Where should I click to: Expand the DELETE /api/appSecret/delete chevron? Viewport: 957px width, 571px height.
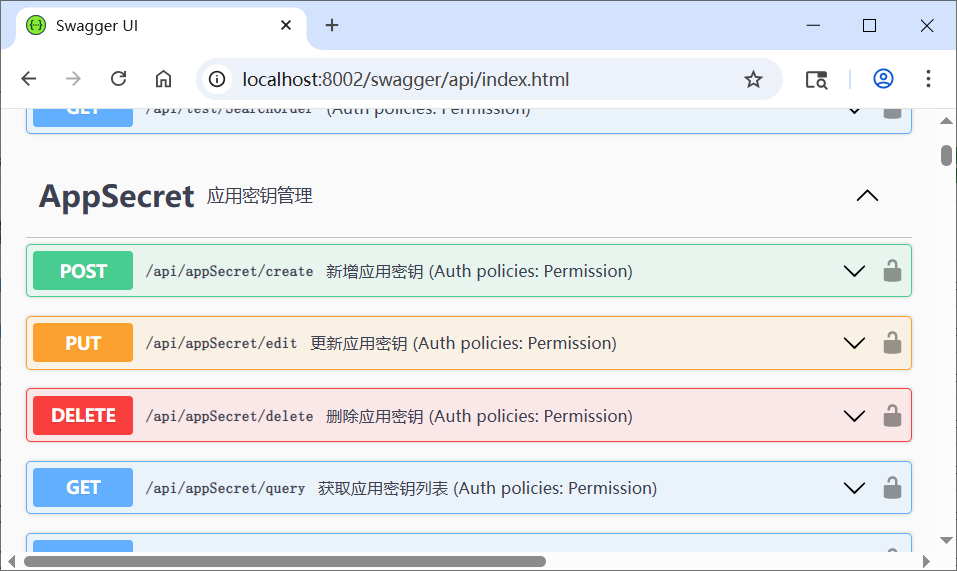854,415
